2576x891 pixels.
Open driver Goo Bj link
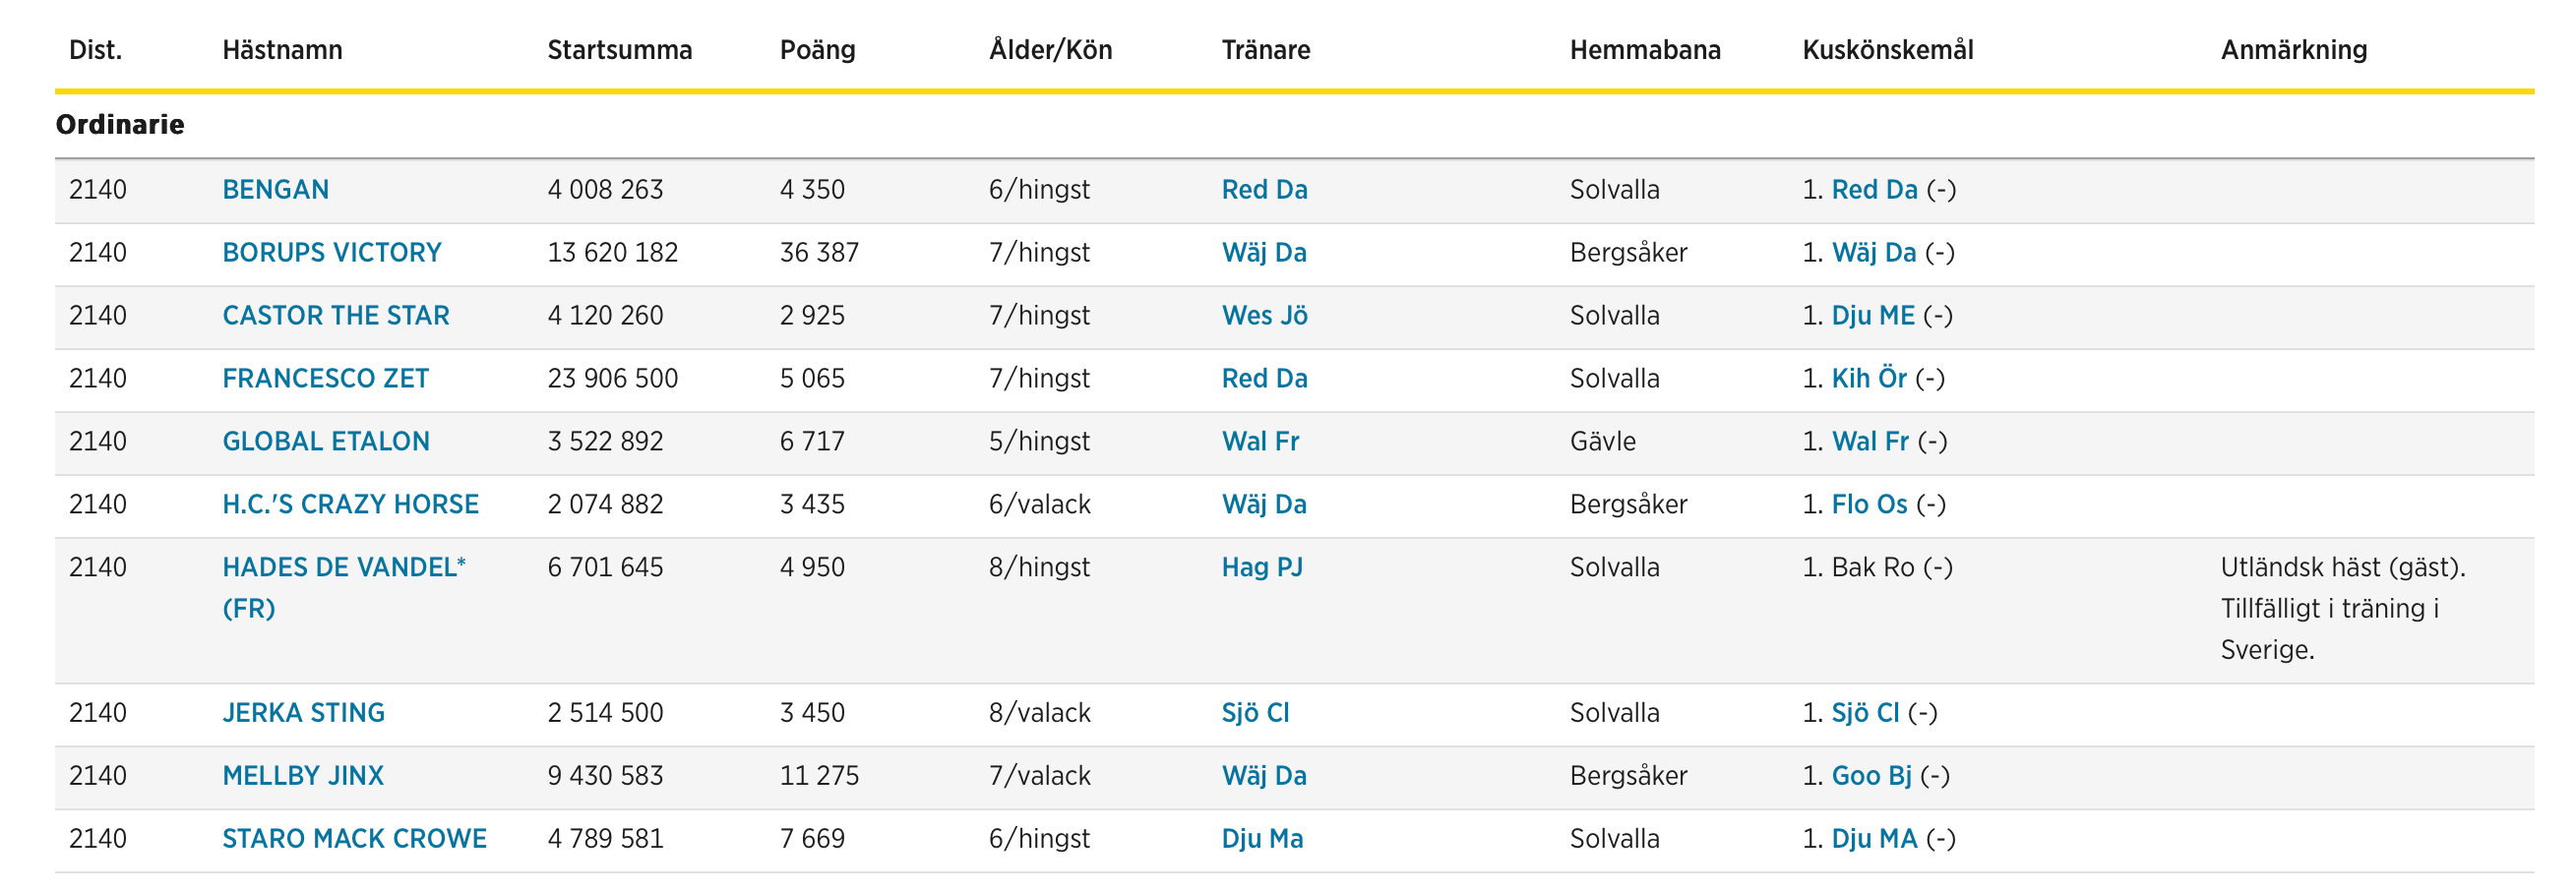(x=1870, y=775)
